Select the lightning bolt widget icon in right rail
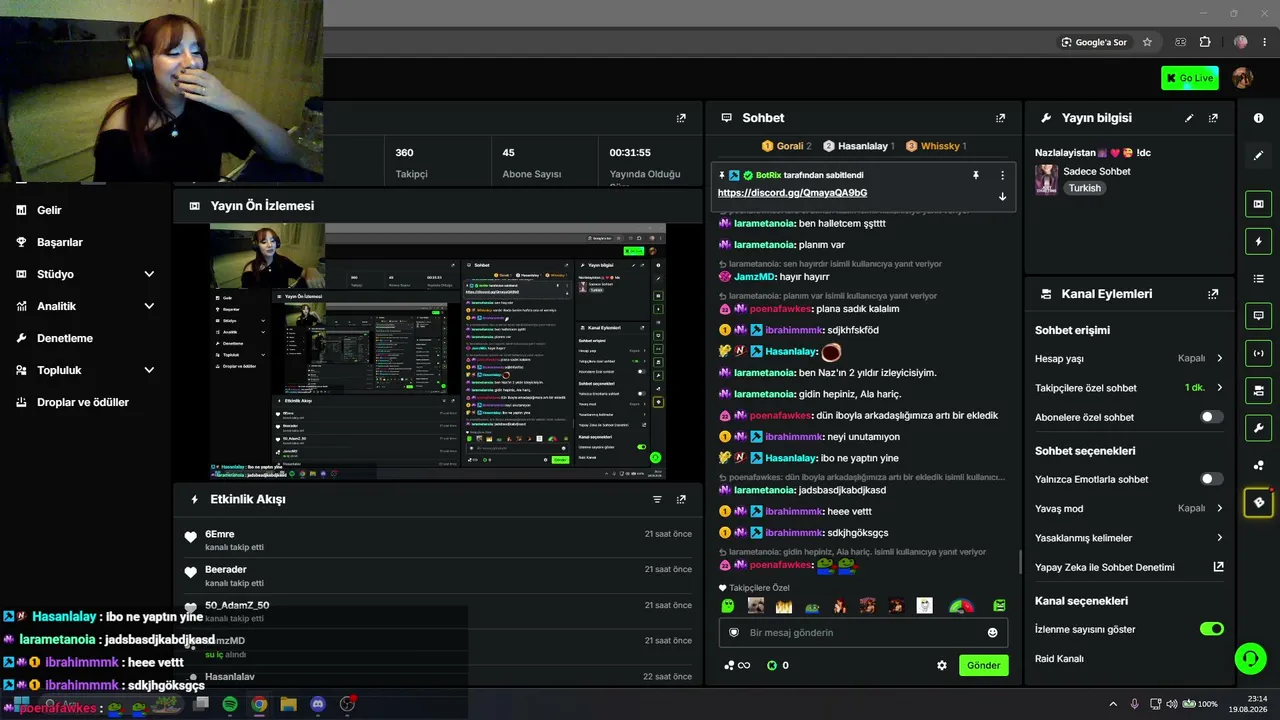The image size is (1280, 720). [1258, 241]
